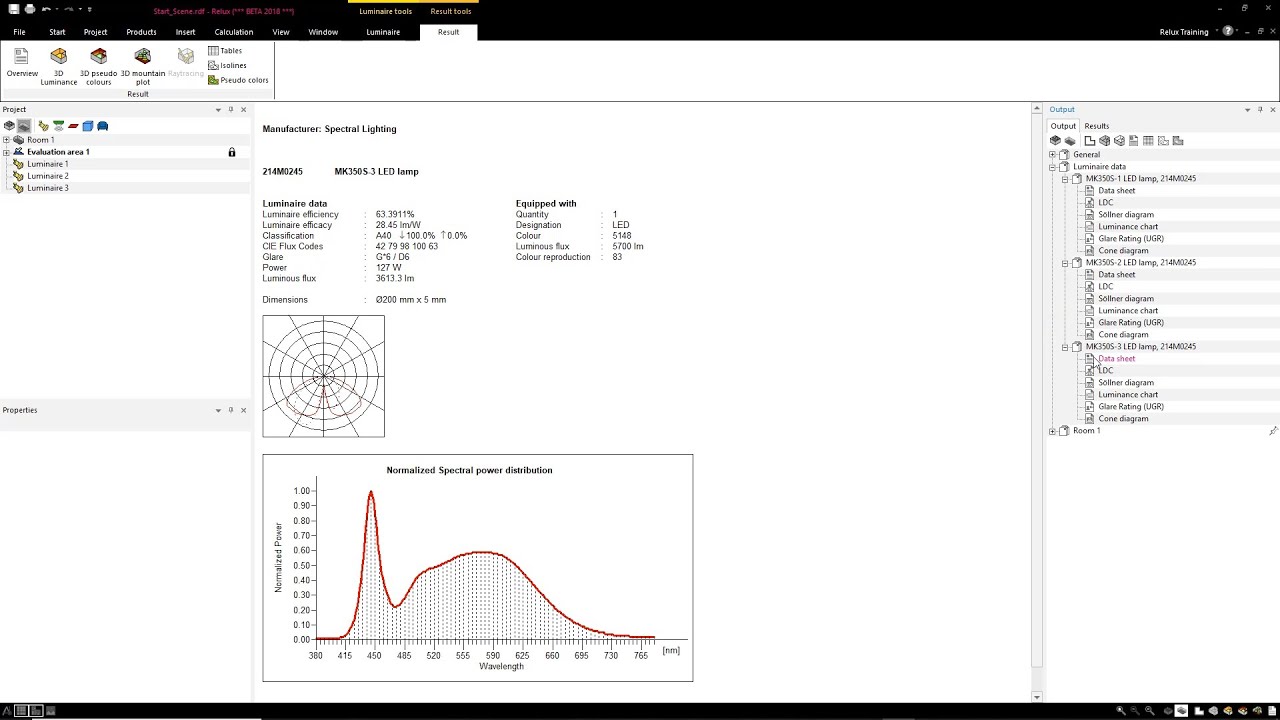Show the 3D Luminance view

pyautogui.click(x=58, y=66)
